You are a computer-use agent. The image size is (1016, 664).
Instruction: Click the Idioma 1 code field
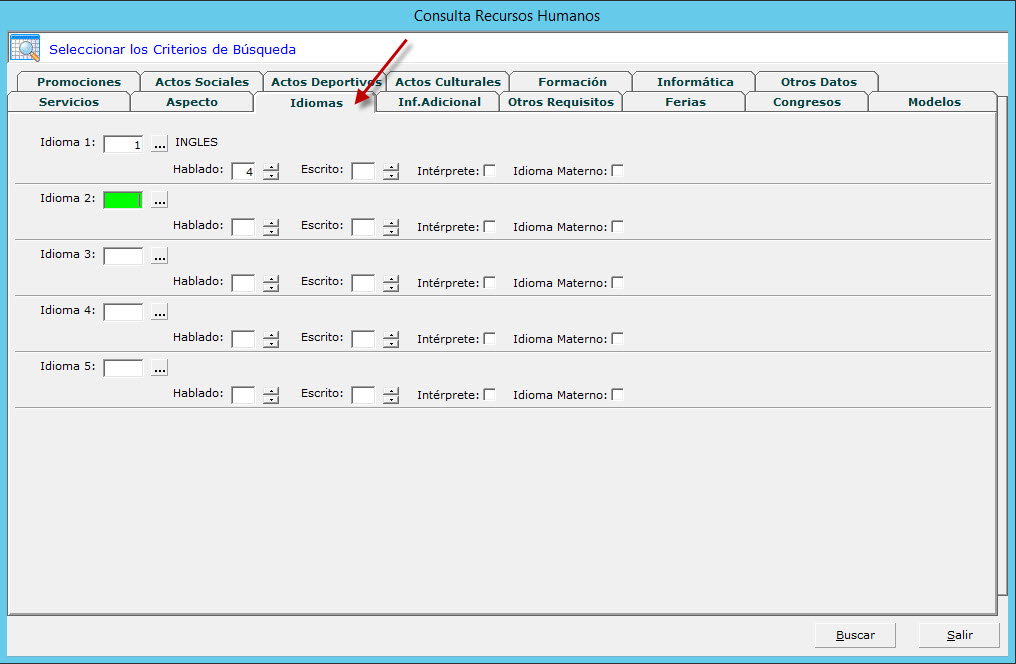pos(123,144)
